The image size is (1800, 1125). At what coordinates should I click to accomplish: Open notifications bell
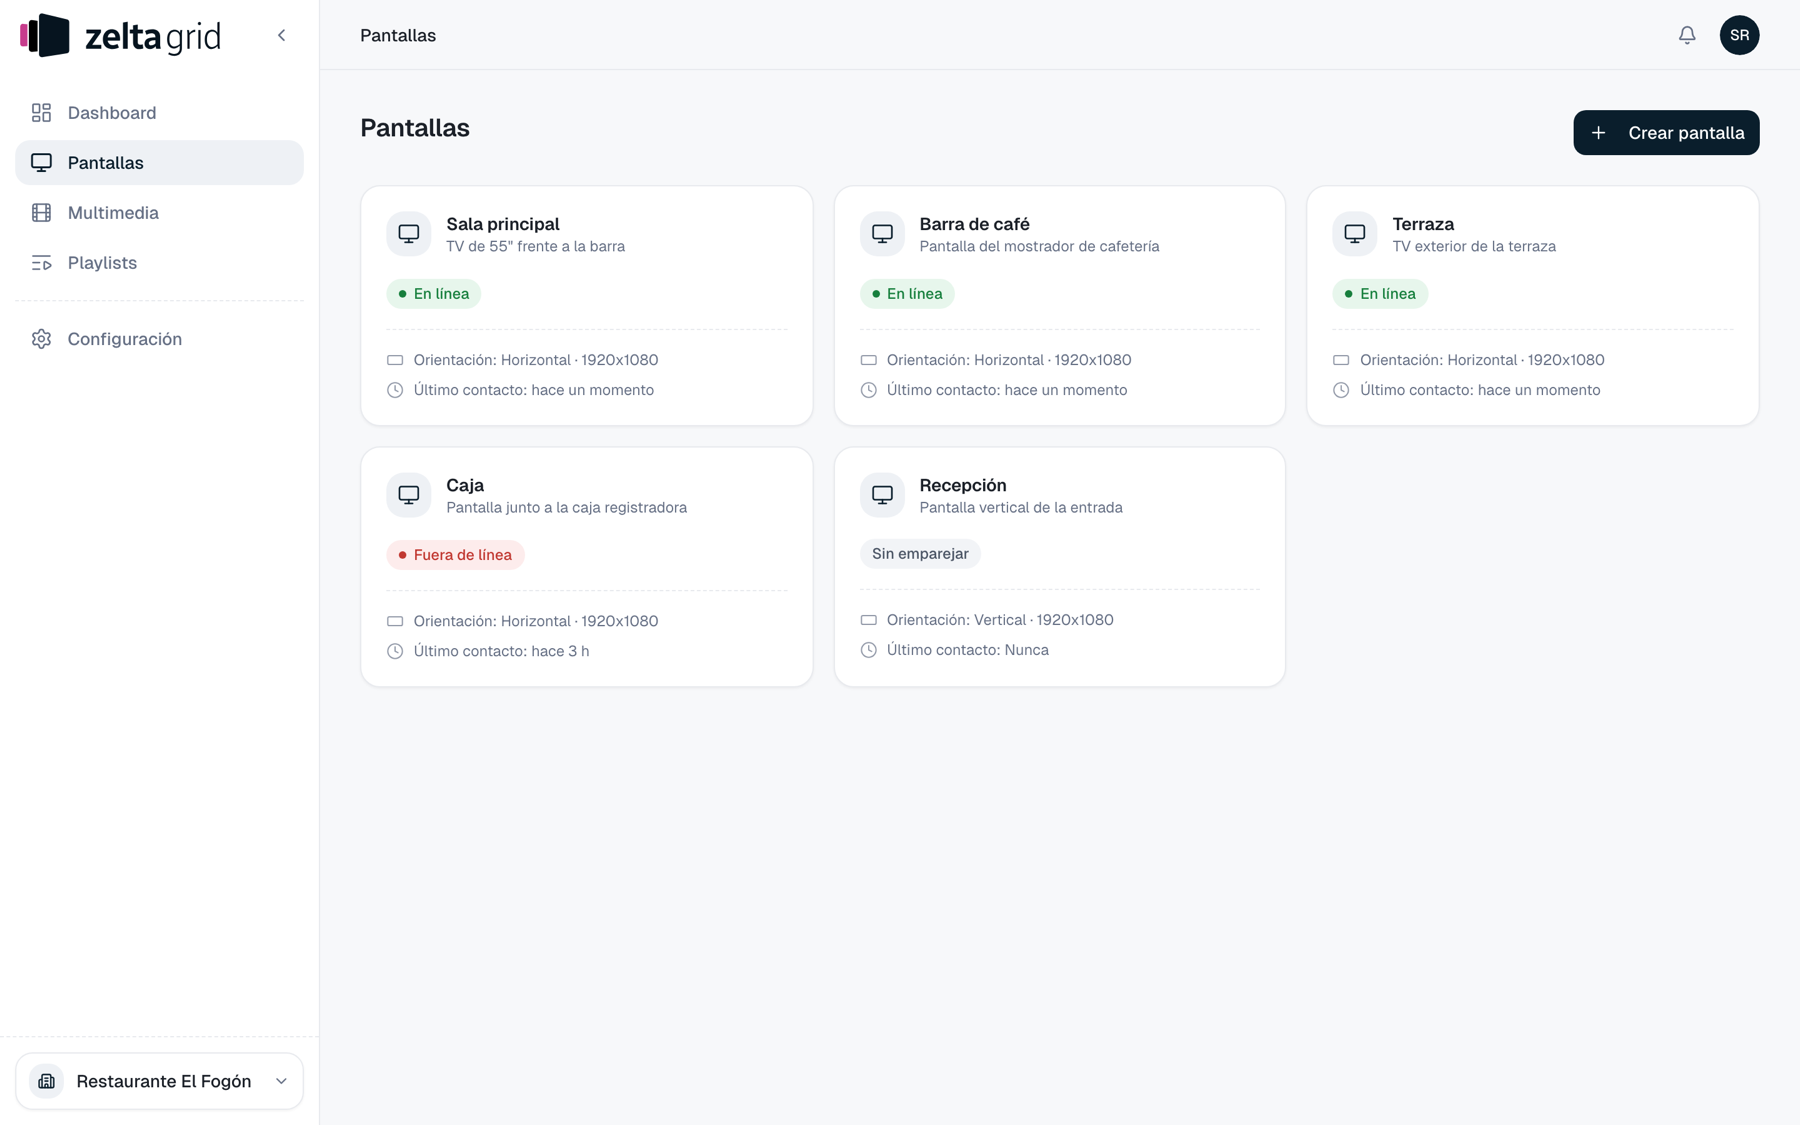pos(1687,35)
